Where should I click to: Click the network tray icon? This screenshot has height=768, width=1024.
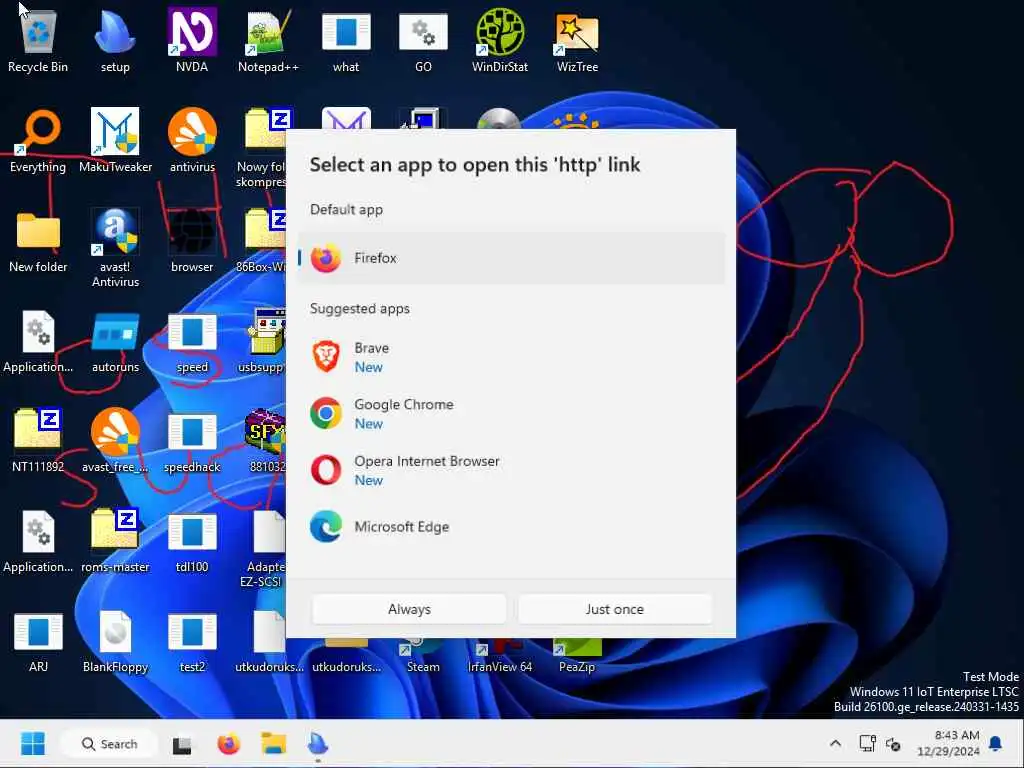click(867, 744)
